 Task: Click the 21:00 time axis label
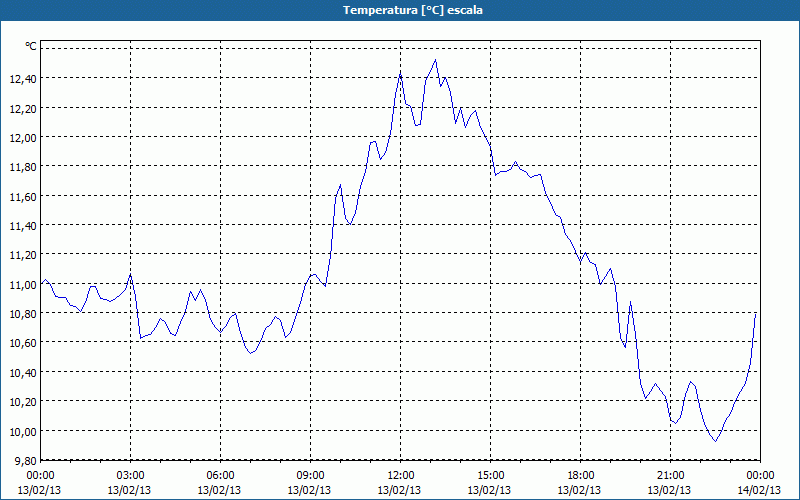[670, 476]
